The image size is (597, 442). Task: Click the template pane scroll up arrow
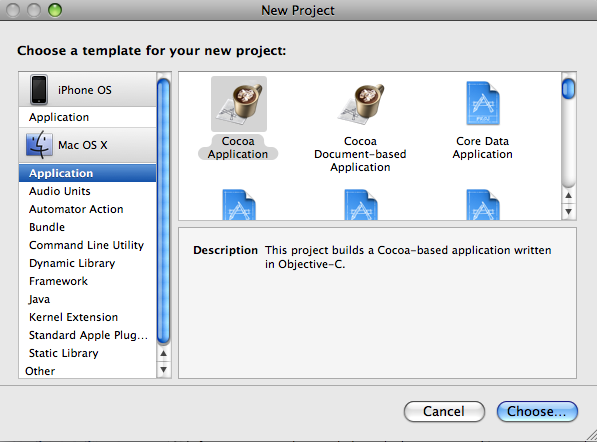click(x=568, y=196)
